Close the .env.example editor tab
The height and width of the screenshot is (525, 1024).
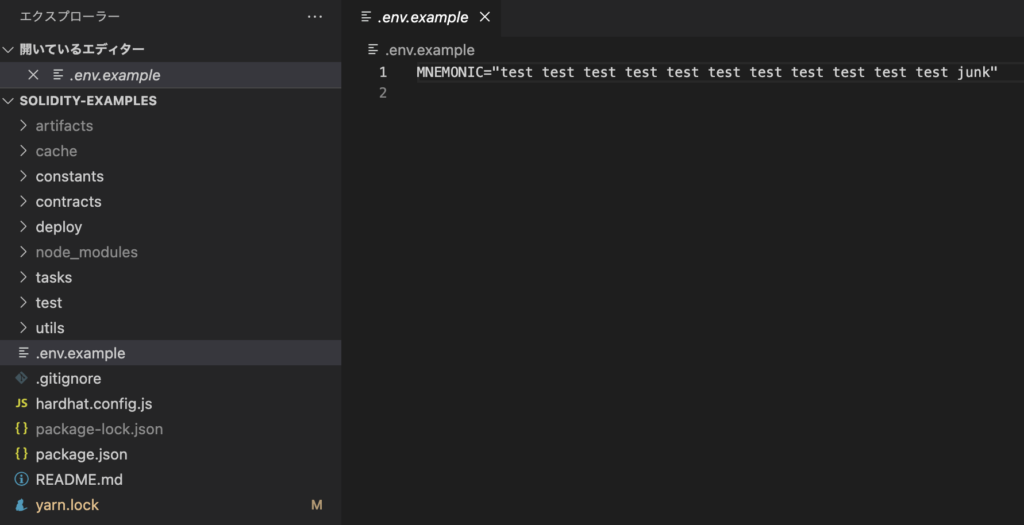pos(485,17)
